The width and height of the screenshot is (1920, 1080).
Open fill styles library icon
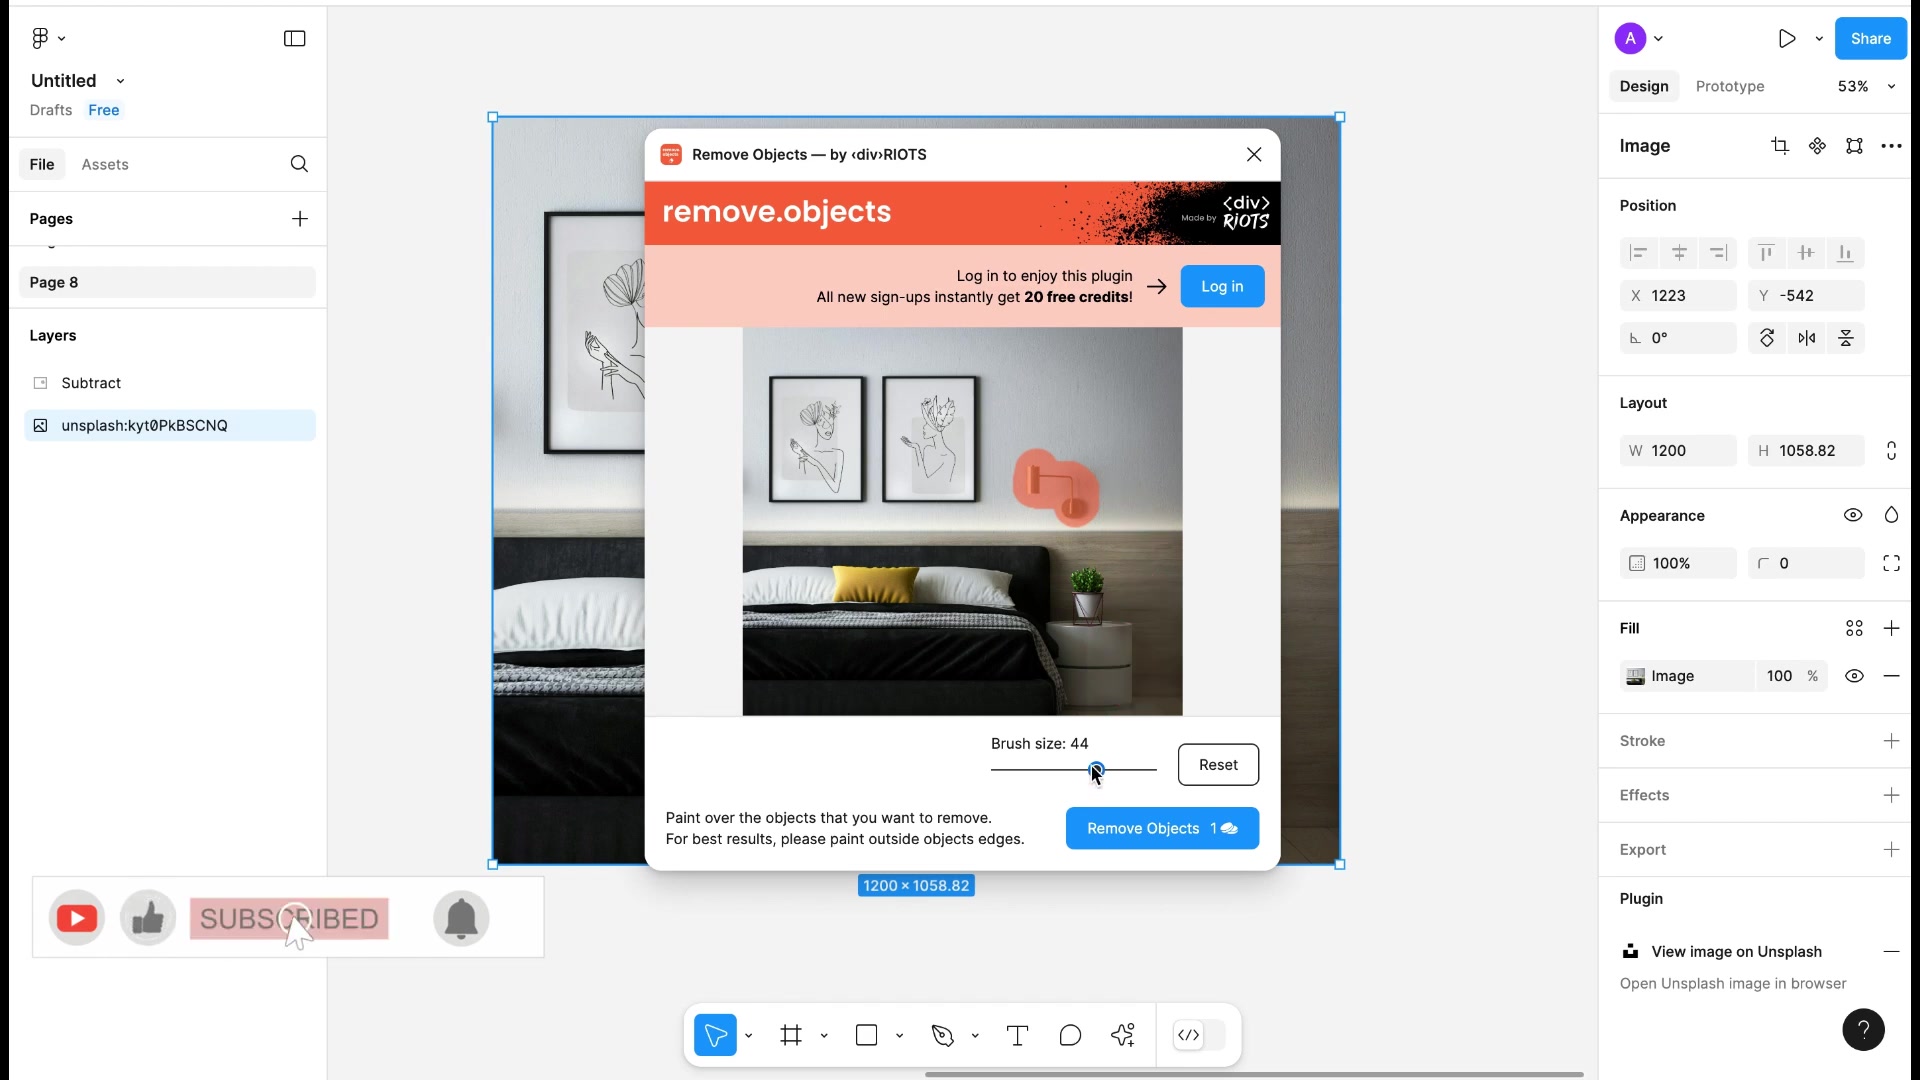point(1854,628)
